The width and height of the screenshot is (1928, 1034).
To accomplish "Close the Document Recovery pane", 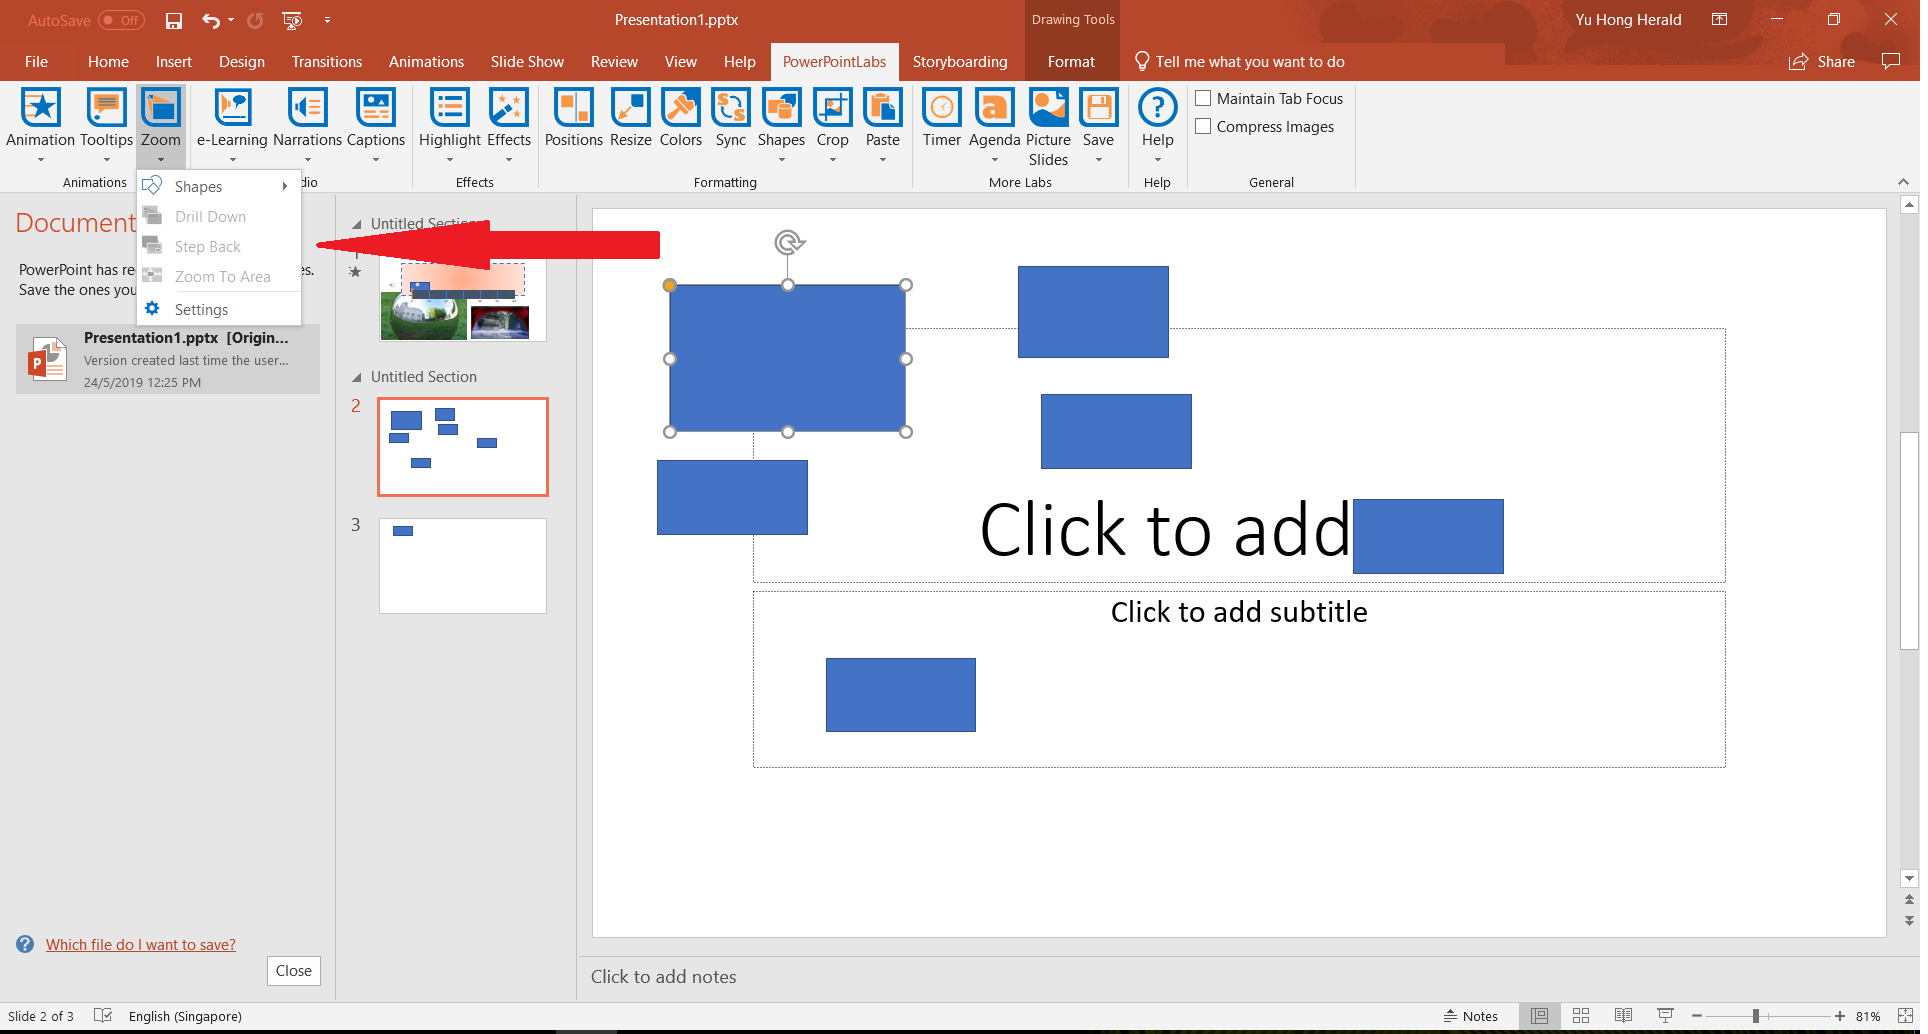I will (293, 970).
